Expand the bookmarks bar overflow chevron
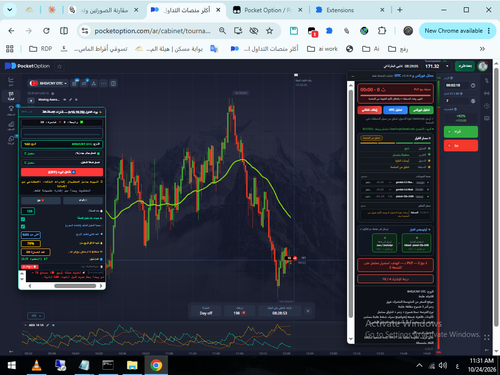Viewport: 500px width, 375px height. tap(482, 49)
